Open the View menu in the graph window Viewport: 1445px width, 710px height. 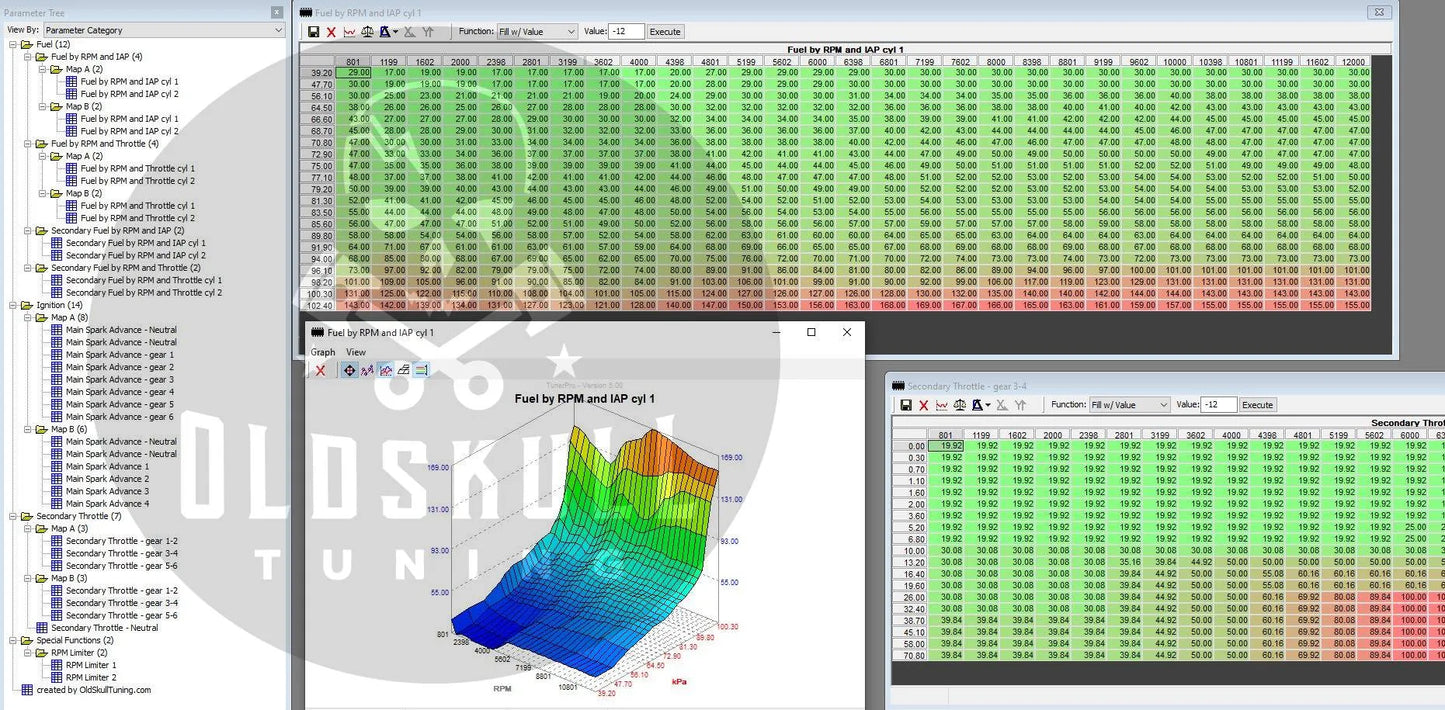356,352
